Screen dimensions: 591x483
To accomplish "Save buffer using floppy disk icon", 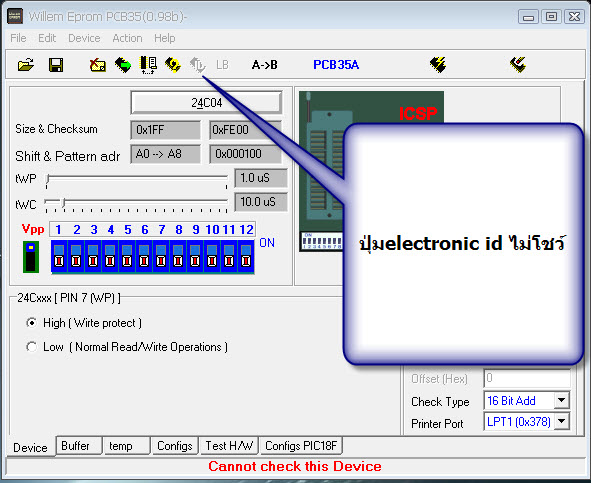I will 56,65.
